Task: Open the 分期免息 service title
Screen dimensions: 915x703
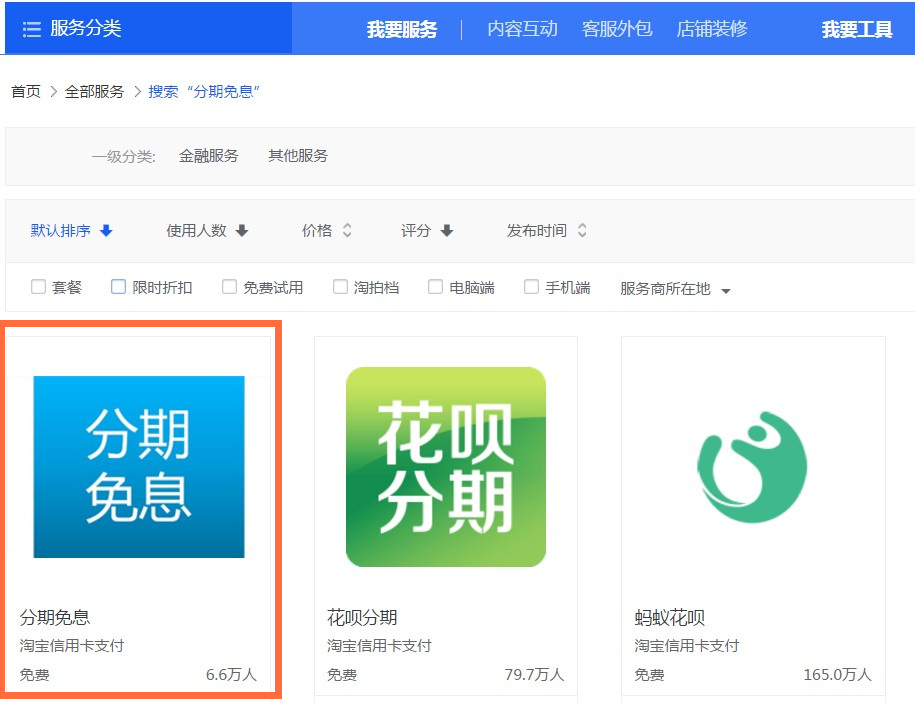Action: [55, 617]
